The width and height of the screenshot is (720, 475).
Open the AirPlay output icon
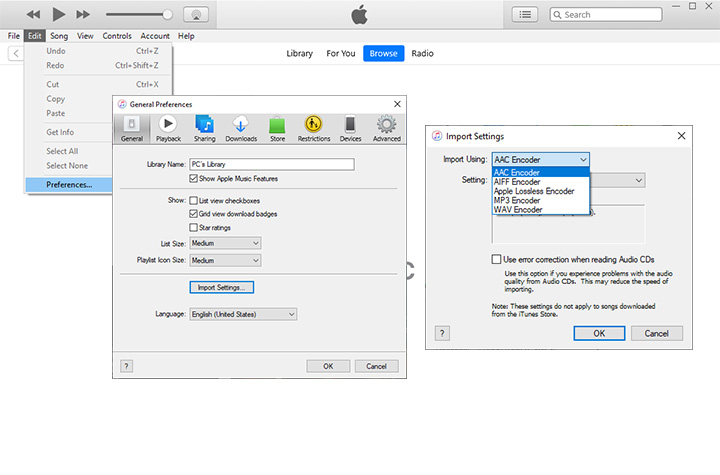point(196,15)
